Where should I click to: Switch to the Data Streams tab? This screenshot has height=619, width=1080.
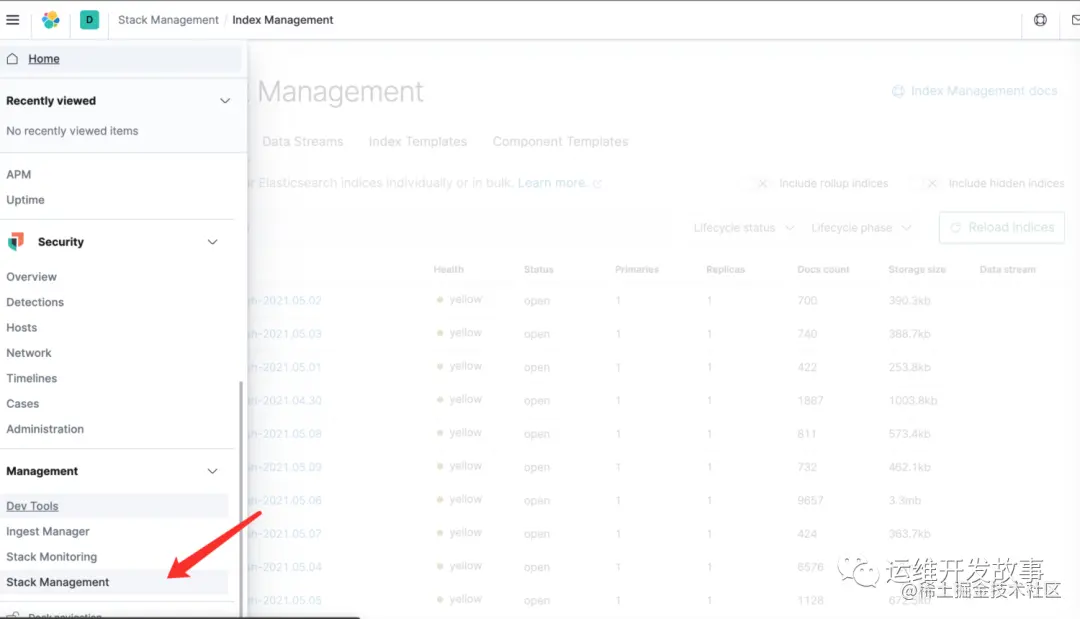coord(302,141)
